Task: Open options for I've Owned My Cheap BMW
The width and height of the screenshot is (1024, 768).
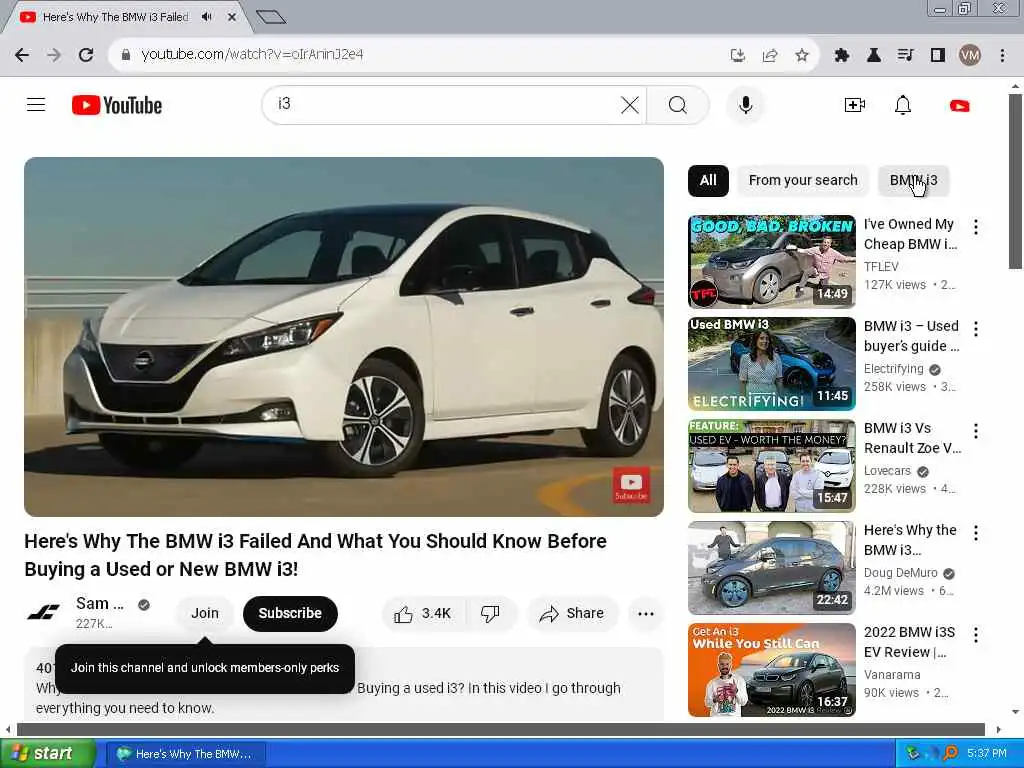Action: 976,227
